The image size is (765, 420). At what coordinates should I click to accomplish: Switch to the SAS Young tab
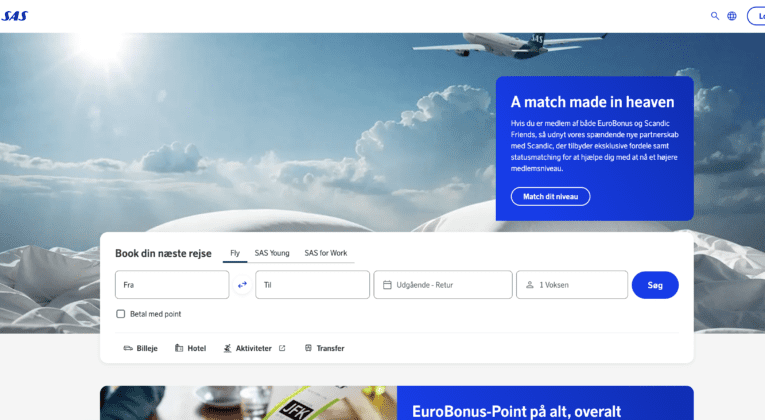(x=272, y=253)
